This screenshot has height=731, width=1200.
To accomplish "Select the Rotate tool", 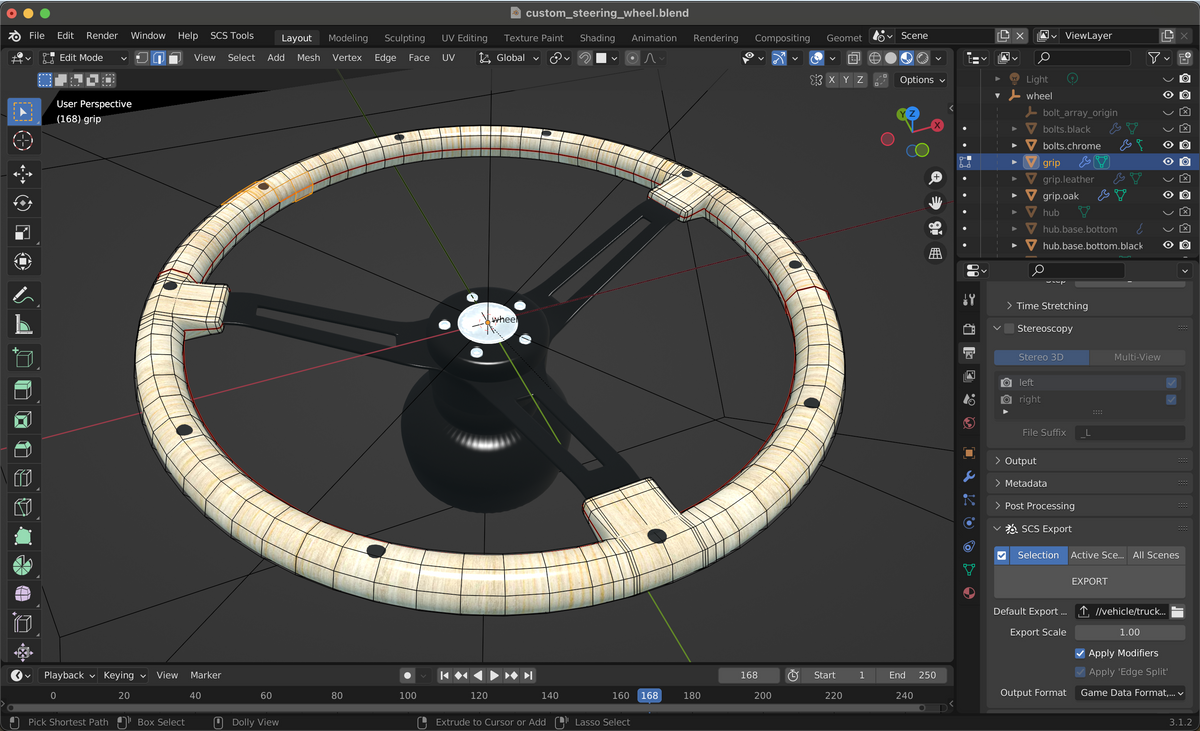I will (22, 203).
